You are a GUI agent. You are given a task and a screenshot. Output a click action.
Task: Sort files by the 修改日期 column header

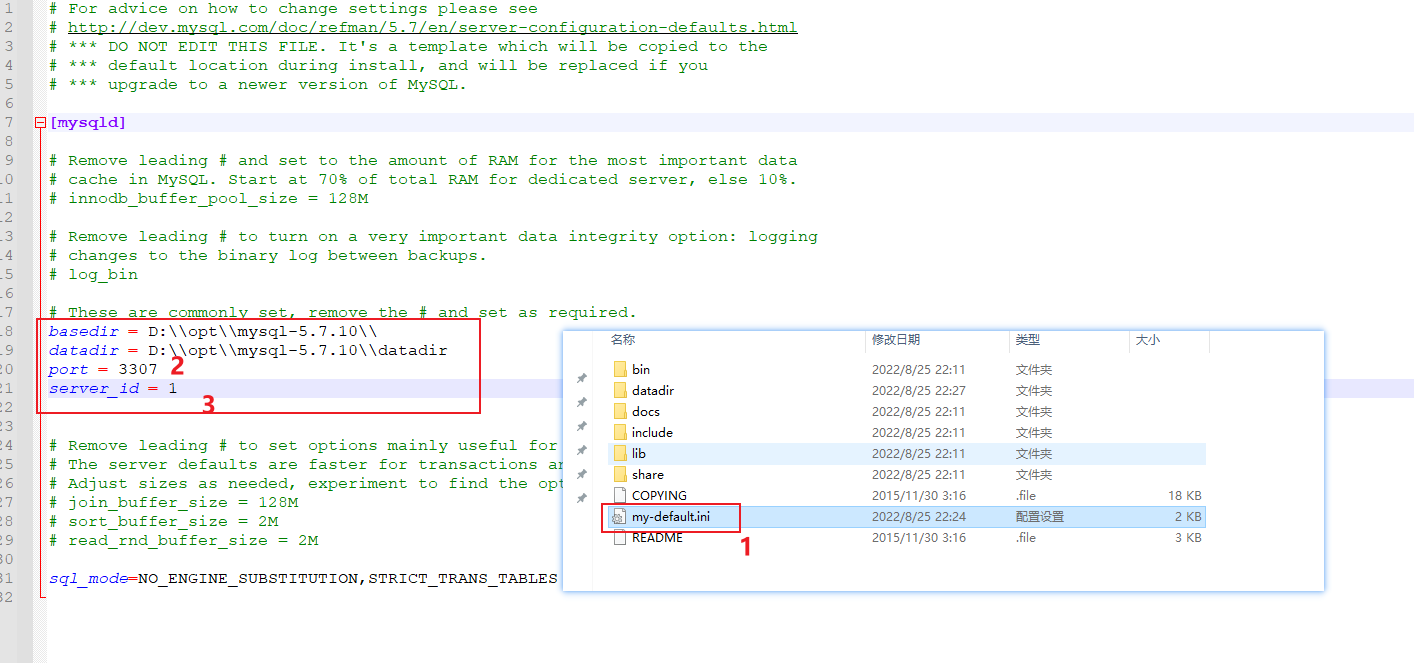pos(896,340)
